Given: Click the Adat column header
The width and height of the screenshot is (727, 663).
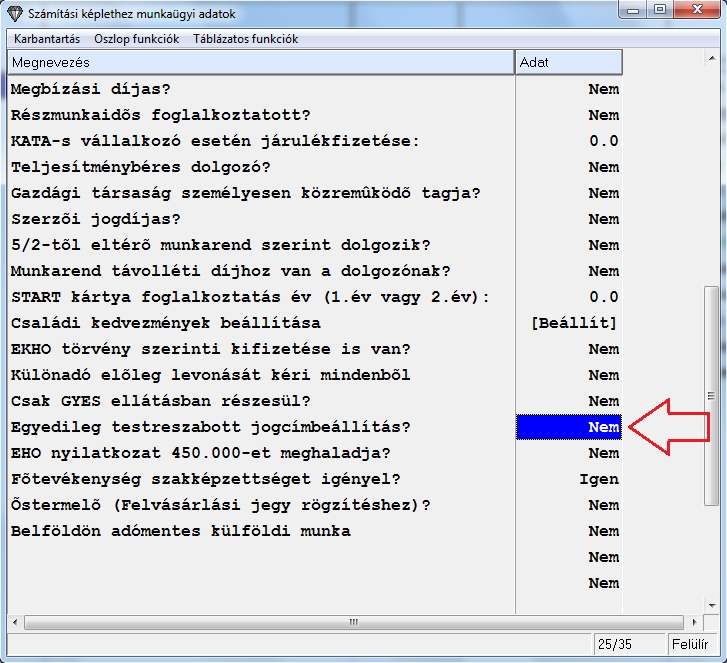Looking at the screenshot, I should (567, 62).
